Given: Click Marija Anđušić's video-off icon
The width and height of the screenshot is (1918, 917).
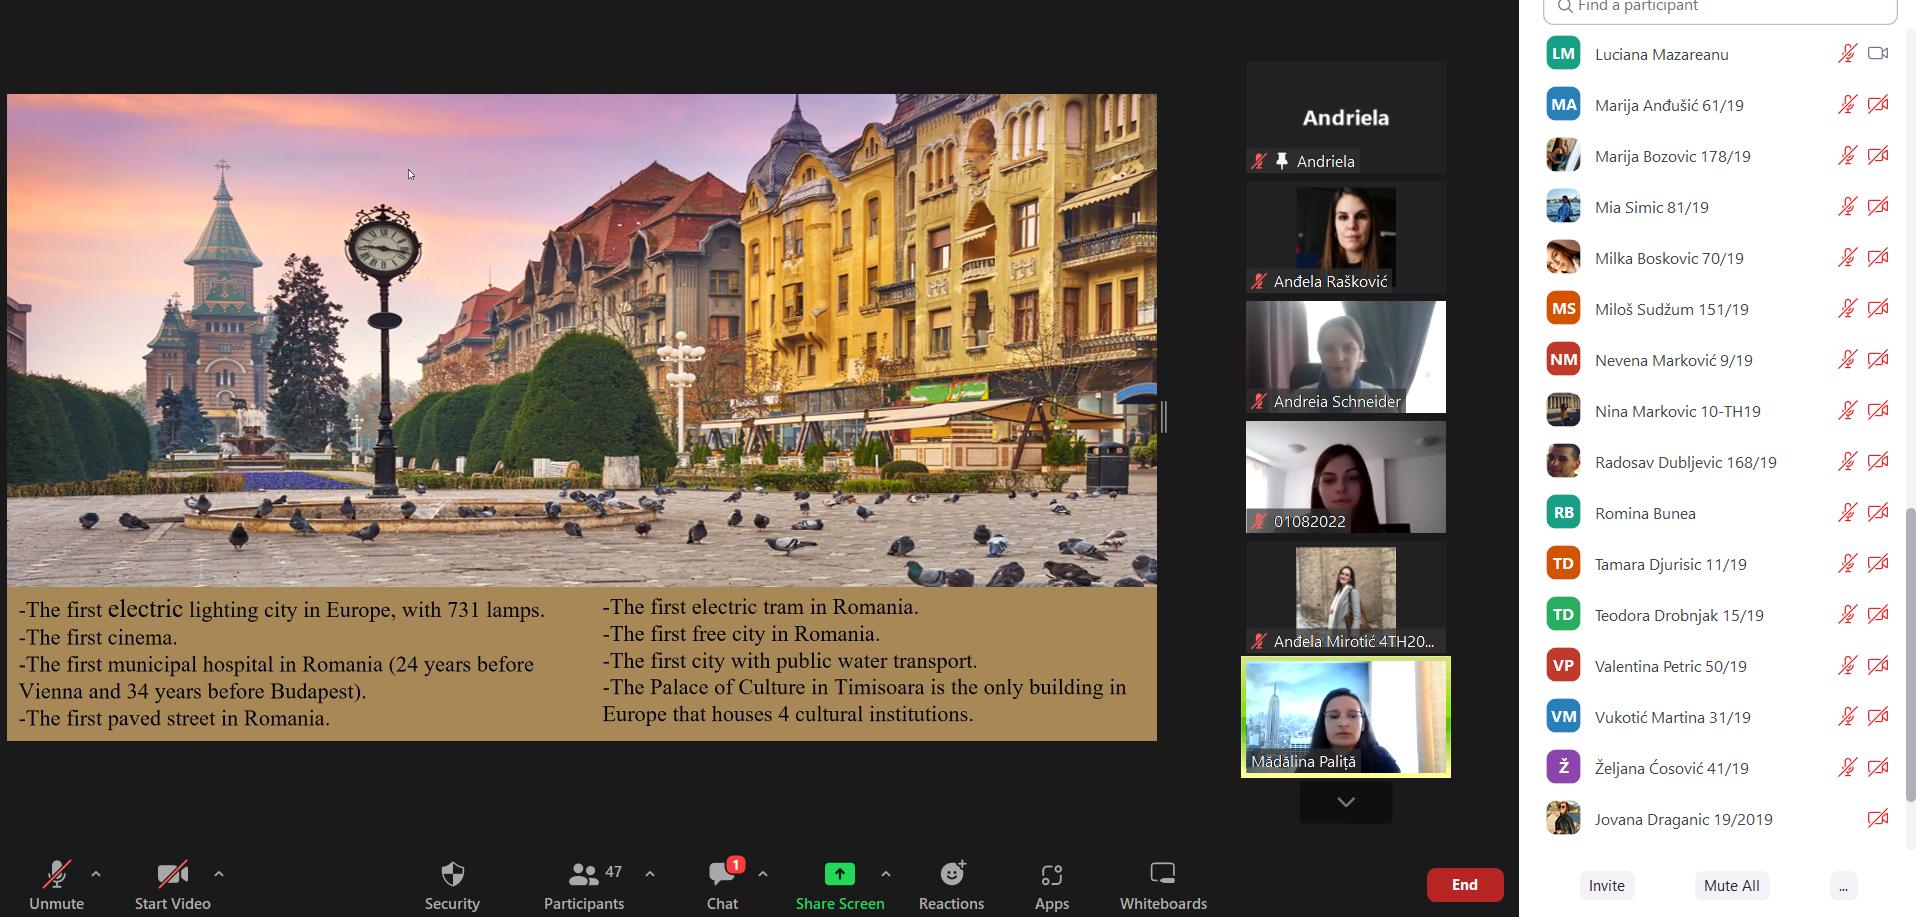Looking at the screenshot, I should click(x=1878, y=104).
